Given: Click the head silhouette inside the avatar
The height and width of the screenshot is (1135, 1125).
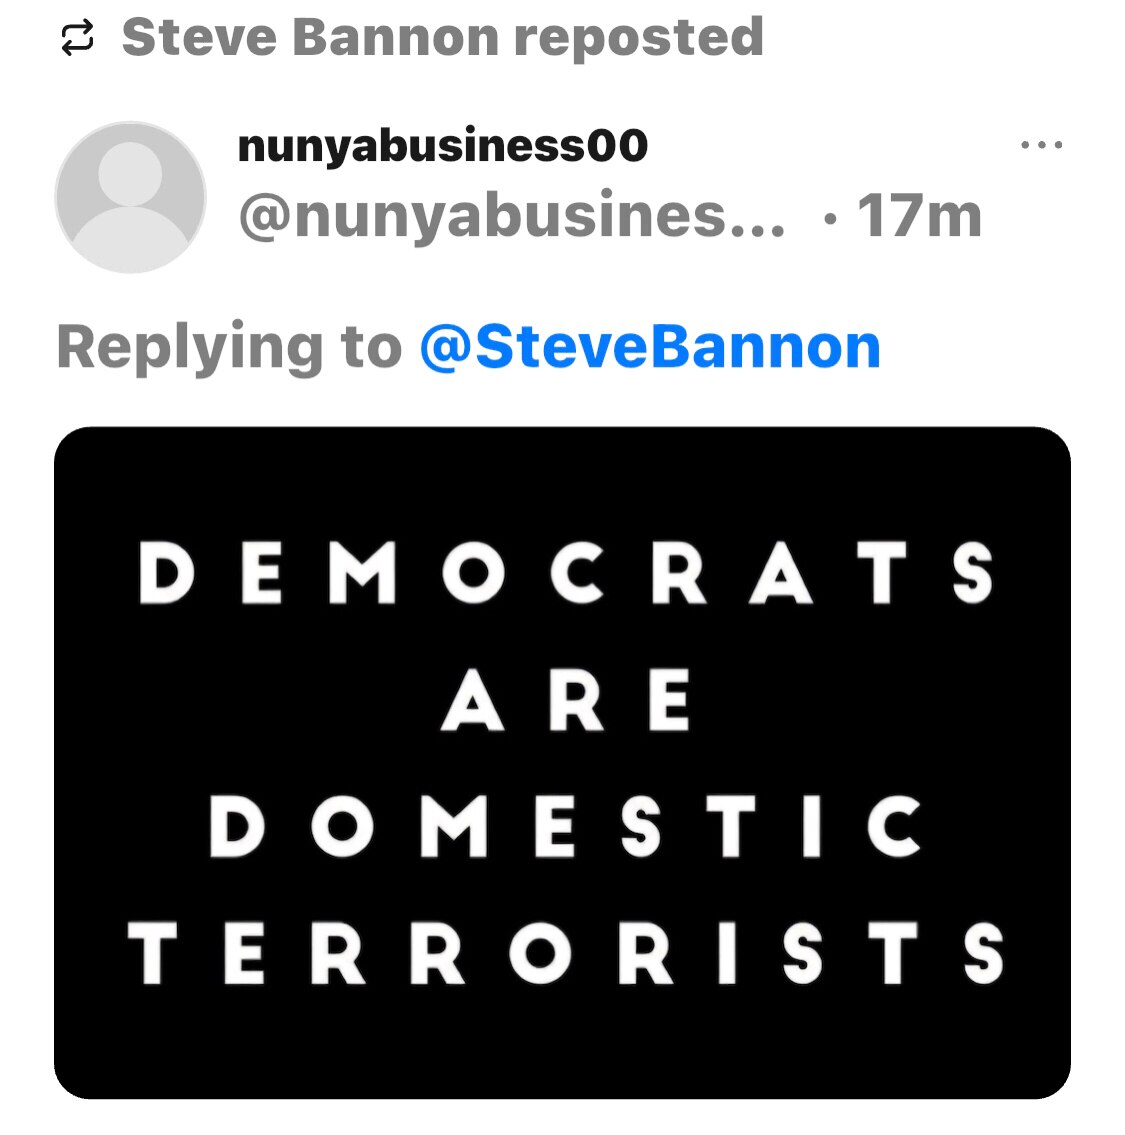Looking at the screenshot, I should click(130, 174).
